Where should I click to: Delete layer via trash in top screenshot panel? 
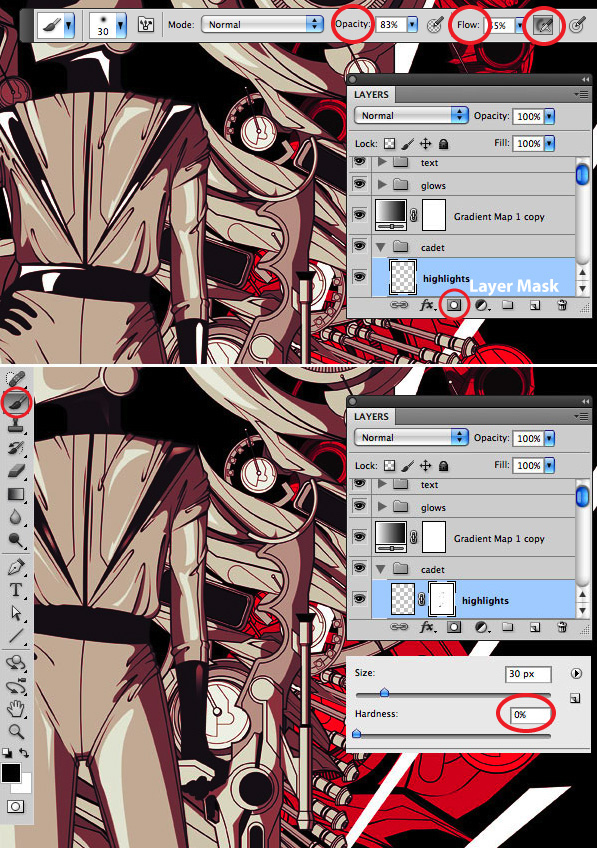click(562, 305)
